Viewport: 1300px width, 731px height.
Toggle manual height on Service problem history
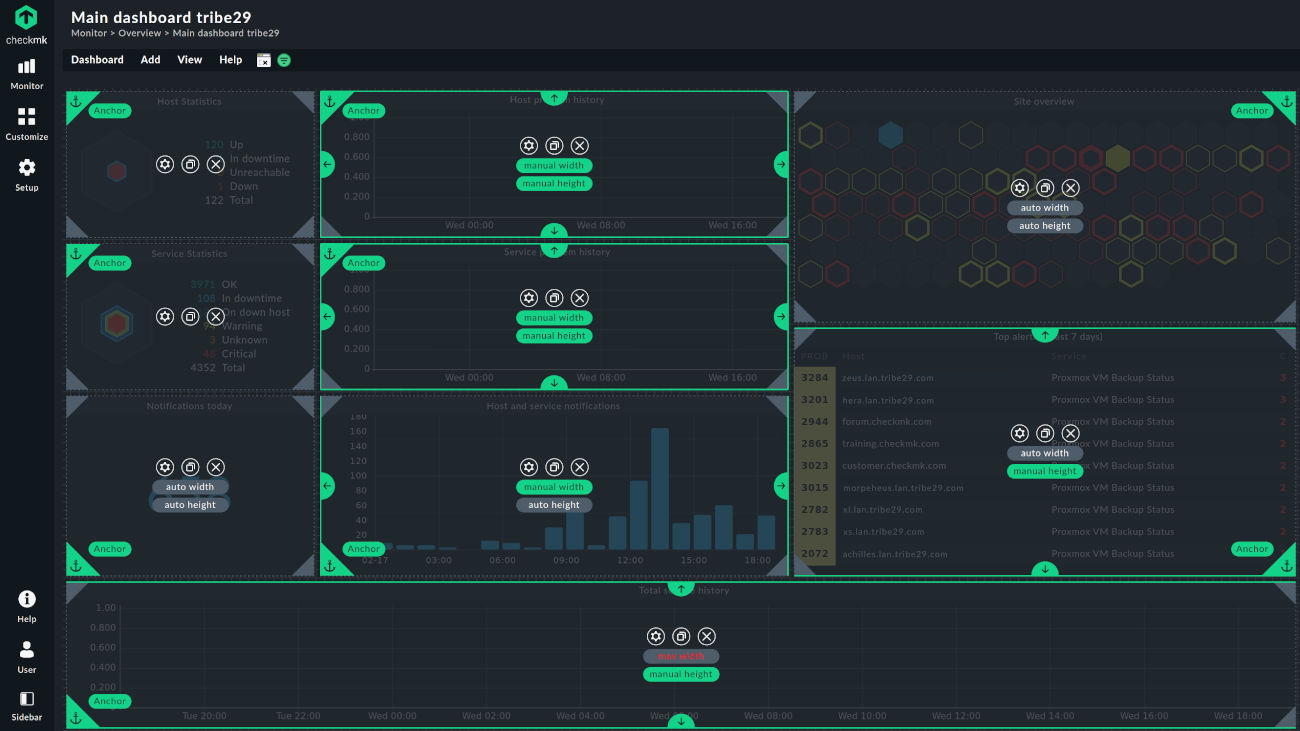554,336
